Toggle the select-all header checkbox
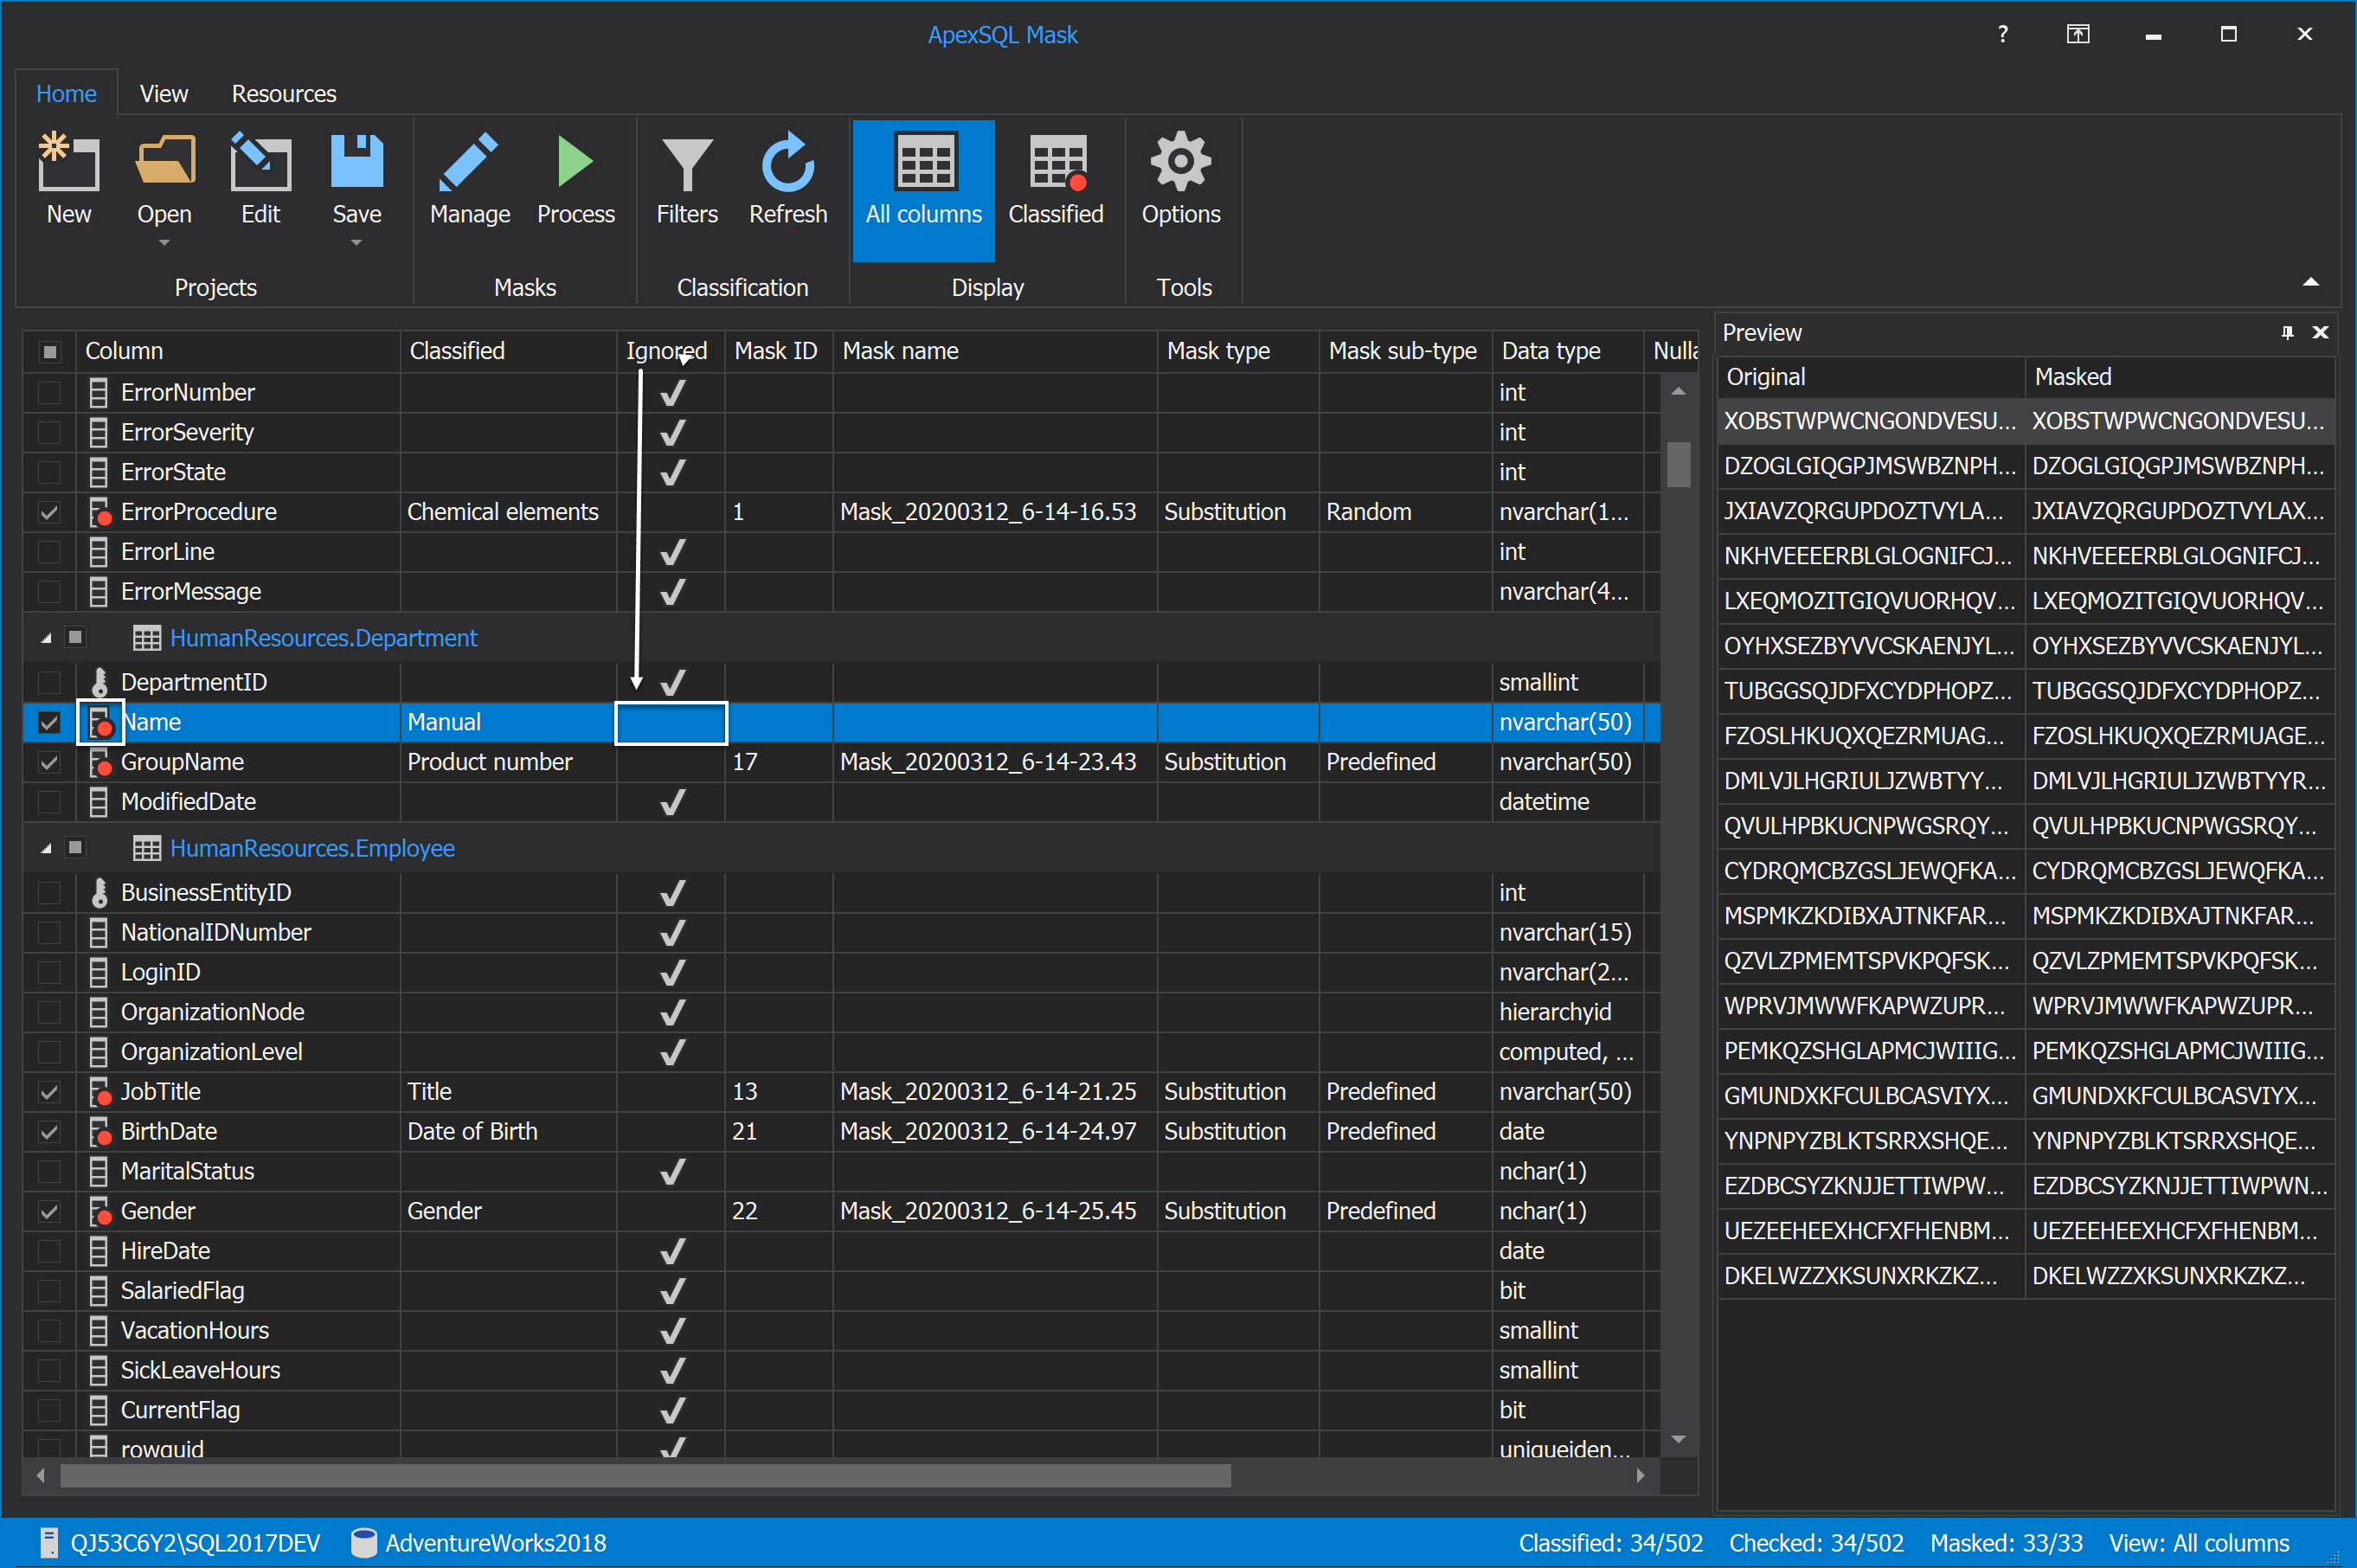This screenshot has height=1568, width=2357. tap(50, 351)
